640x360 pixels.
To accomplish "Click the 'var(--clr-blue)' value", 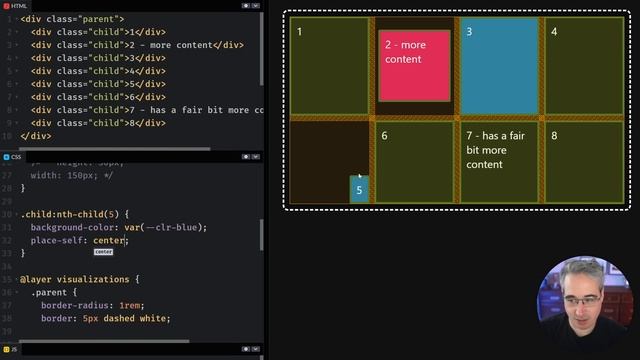I will [x=163, y=227].
